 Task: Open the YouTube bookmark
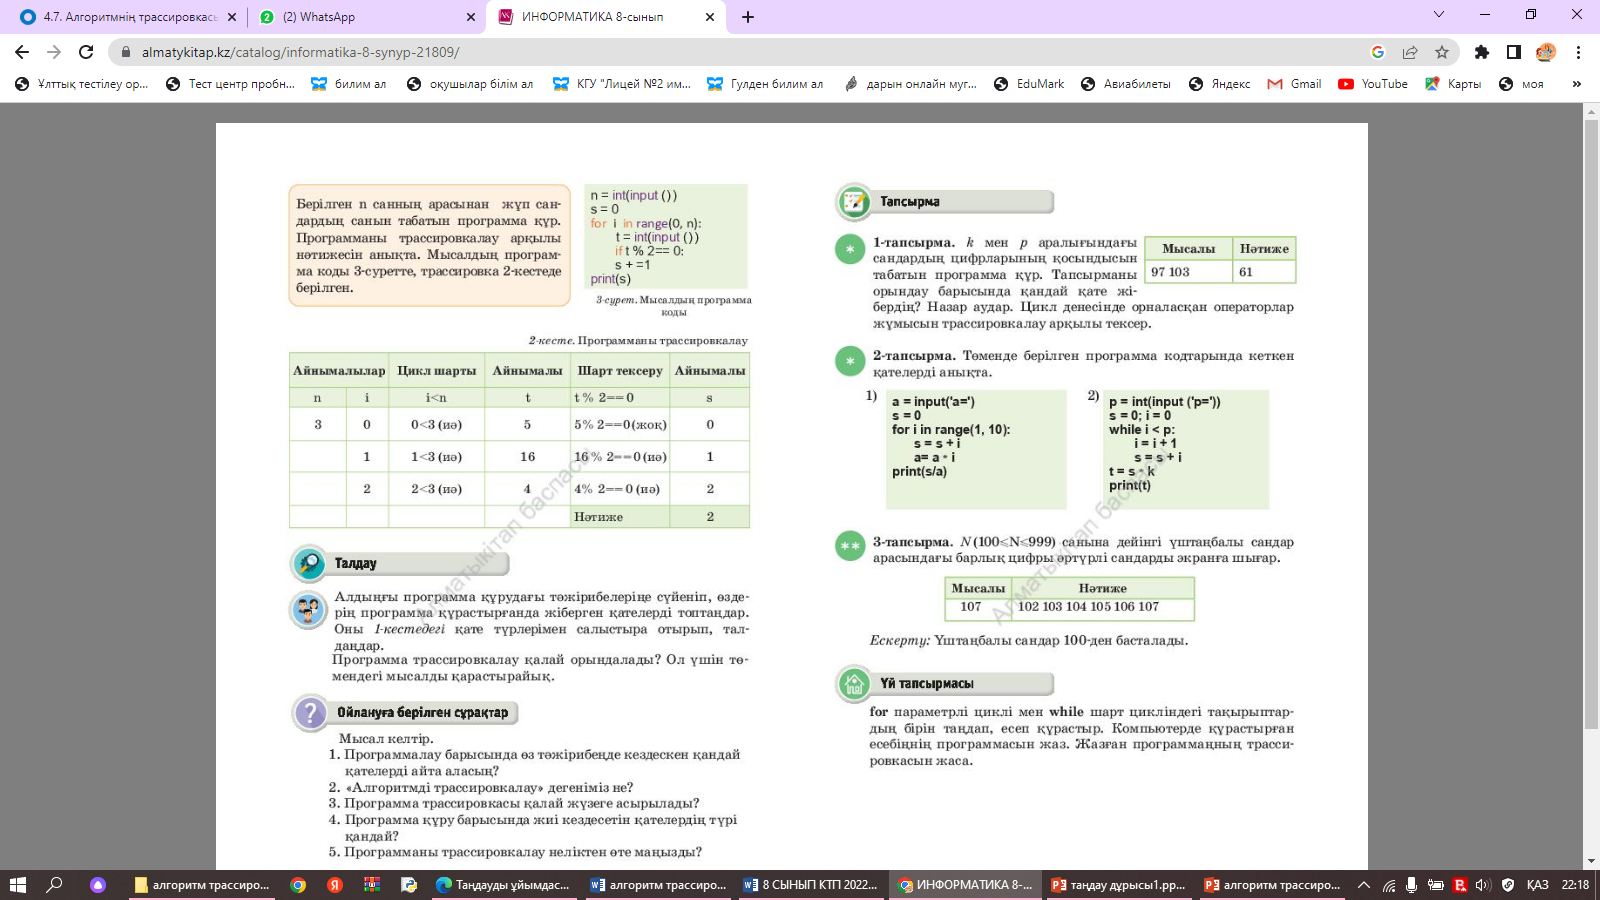tap(1373, 84)
